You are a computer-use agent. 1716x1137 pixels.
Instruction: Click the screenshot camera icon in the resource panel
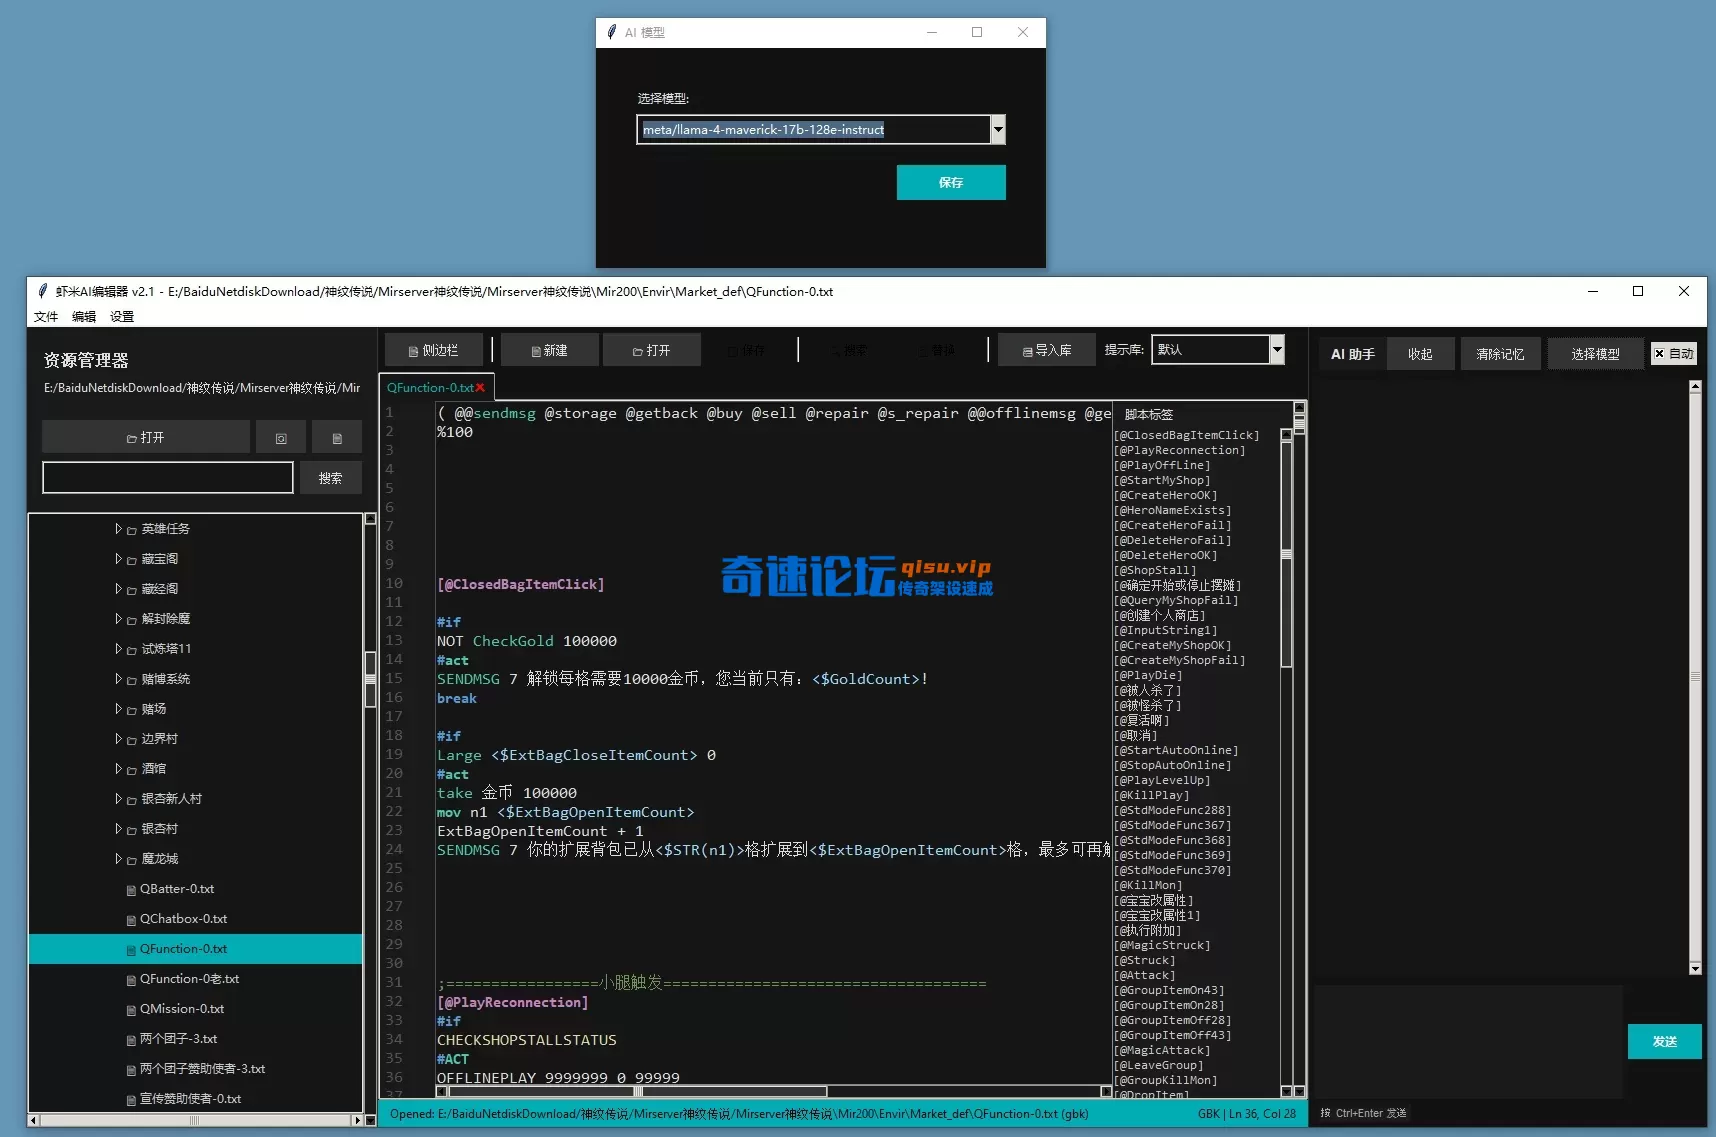(280, 437)
